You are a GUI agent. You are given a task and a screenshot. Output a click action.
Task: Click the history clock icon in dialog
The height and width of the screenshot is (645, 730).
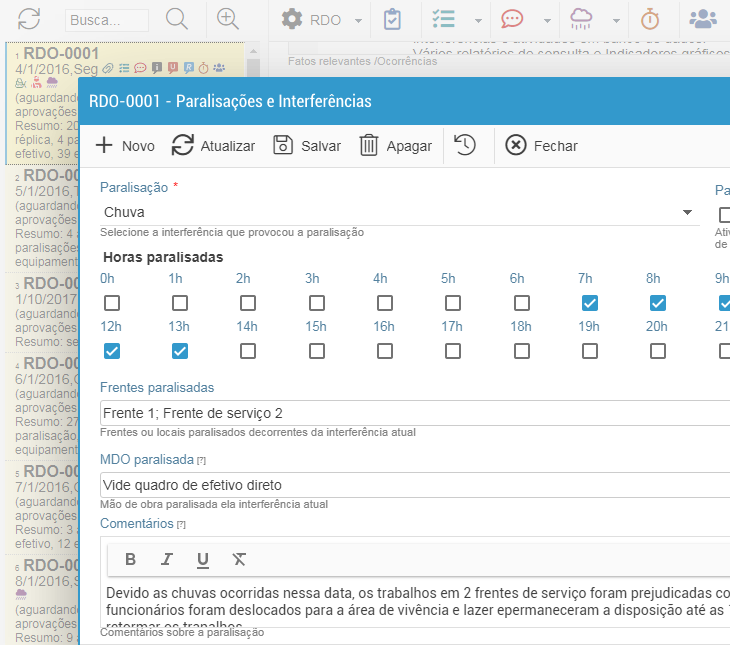click(465, 145)
